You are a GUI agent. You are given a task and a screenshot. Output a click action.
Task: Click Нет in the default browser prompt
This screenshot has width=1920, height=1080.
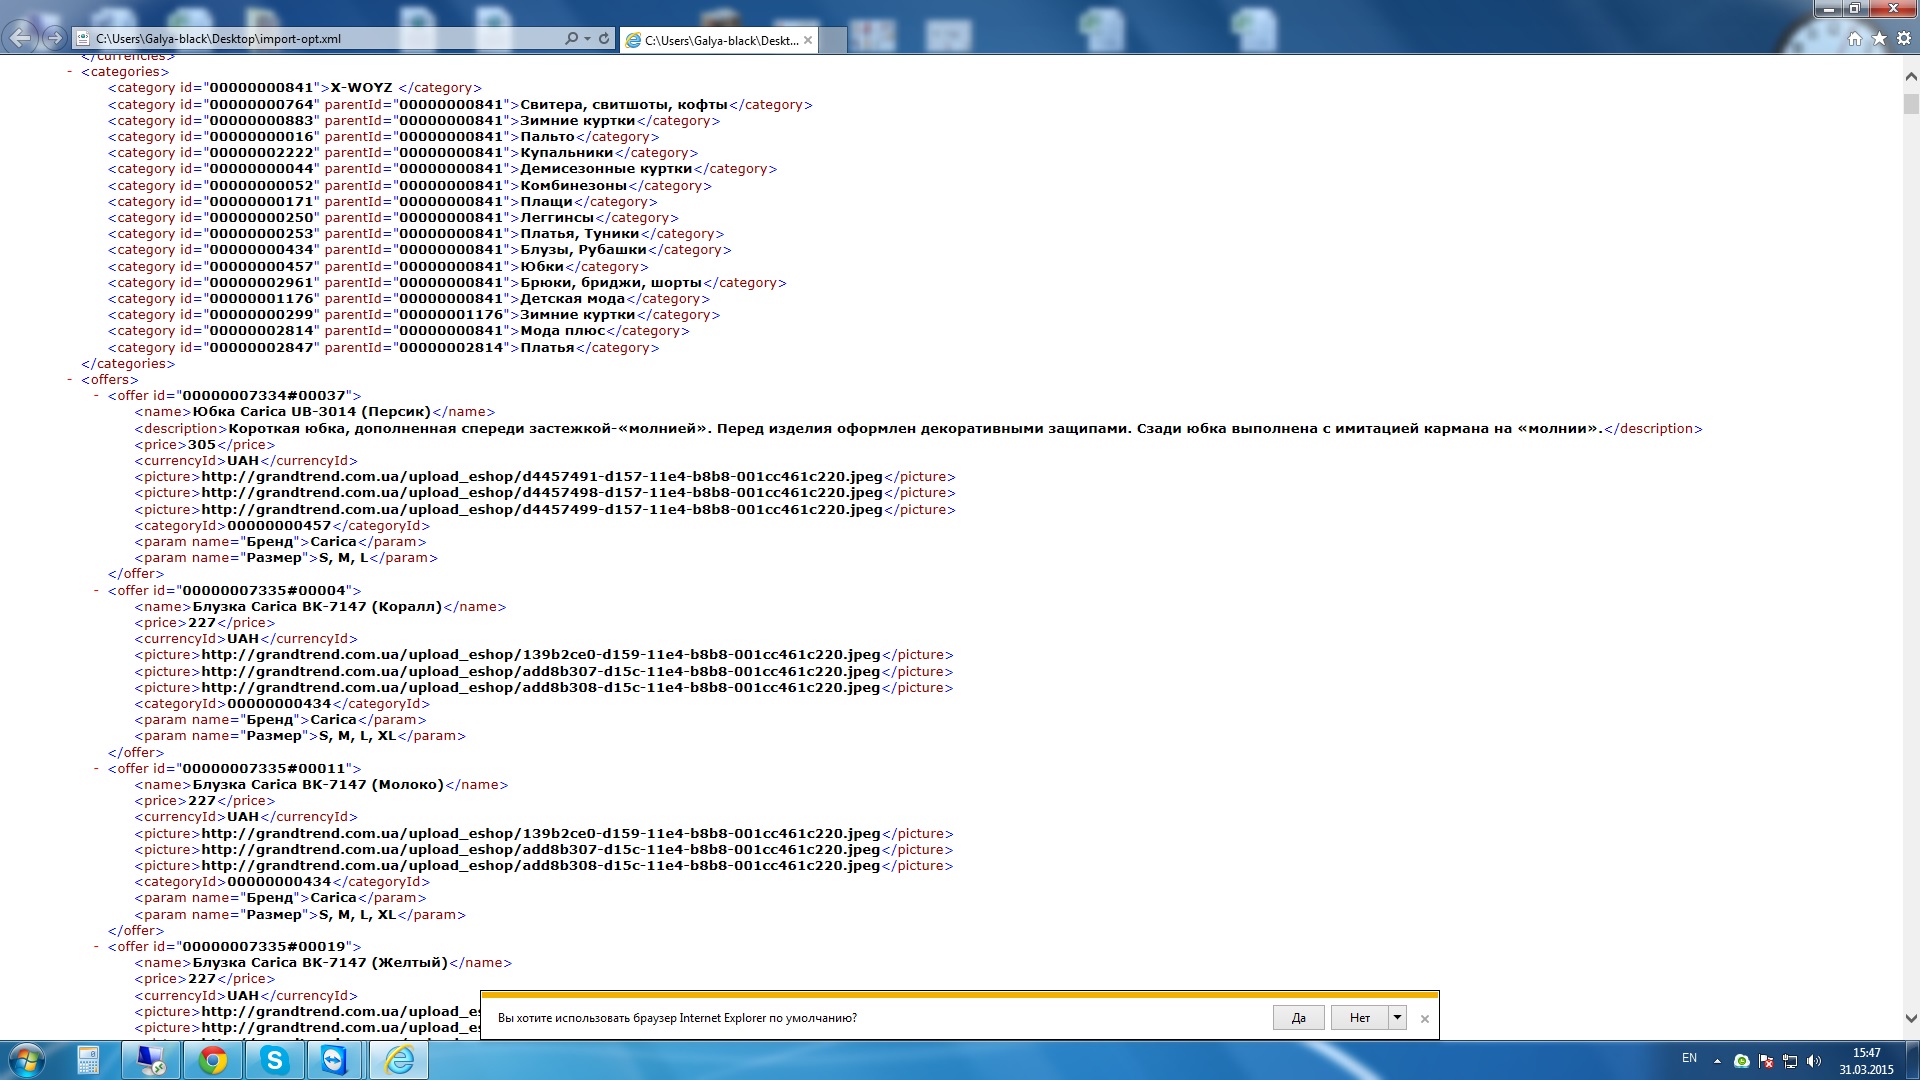tap(1359, 1018)
